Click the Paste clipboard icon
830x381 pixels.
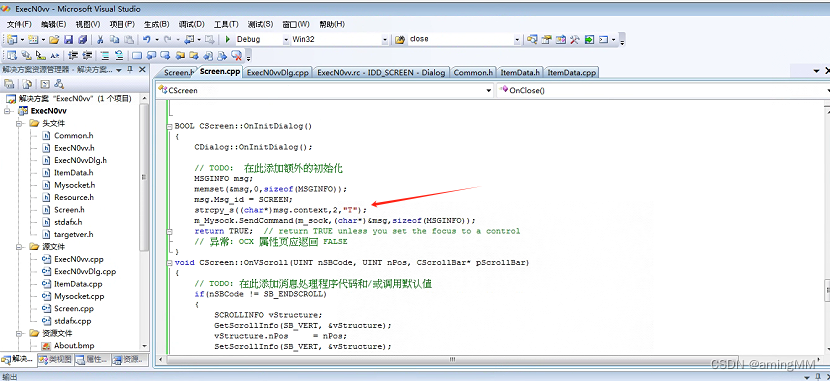coord(129,39)
